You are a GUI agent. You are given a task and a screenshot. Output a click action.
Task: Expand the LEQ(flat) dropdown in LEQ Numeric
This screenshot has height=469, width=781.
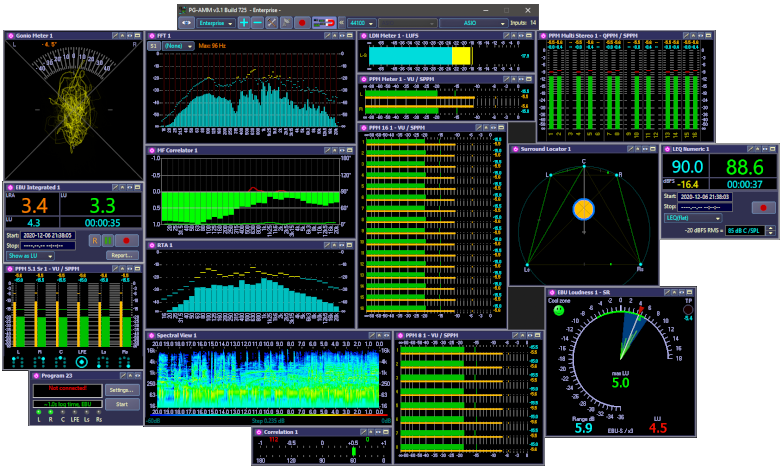coord(694,218)
